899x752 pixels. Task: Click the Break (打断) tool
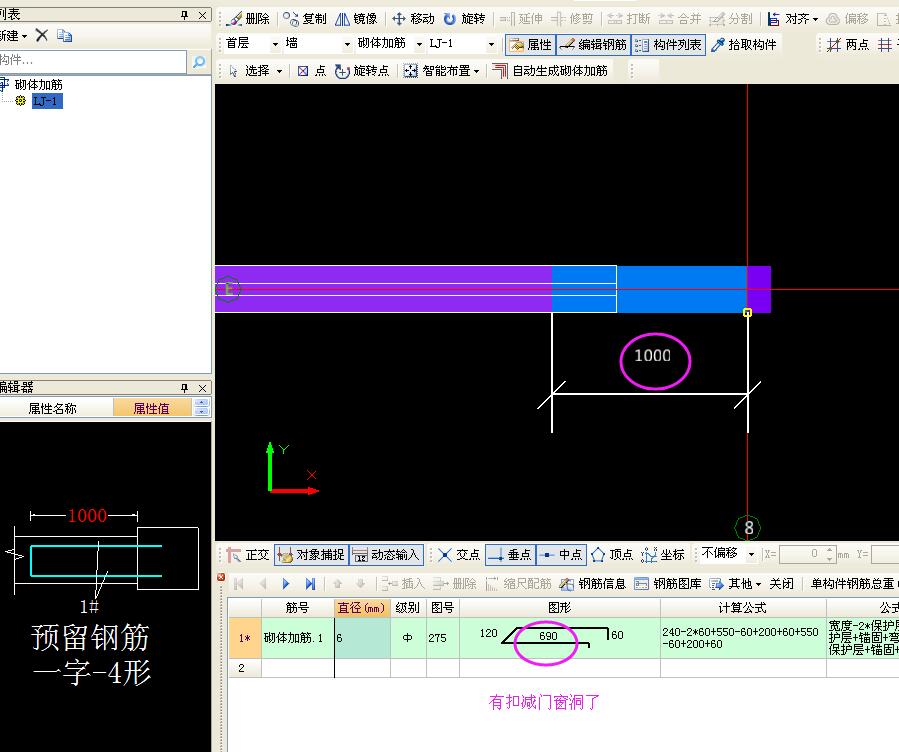tap(629, 19)
